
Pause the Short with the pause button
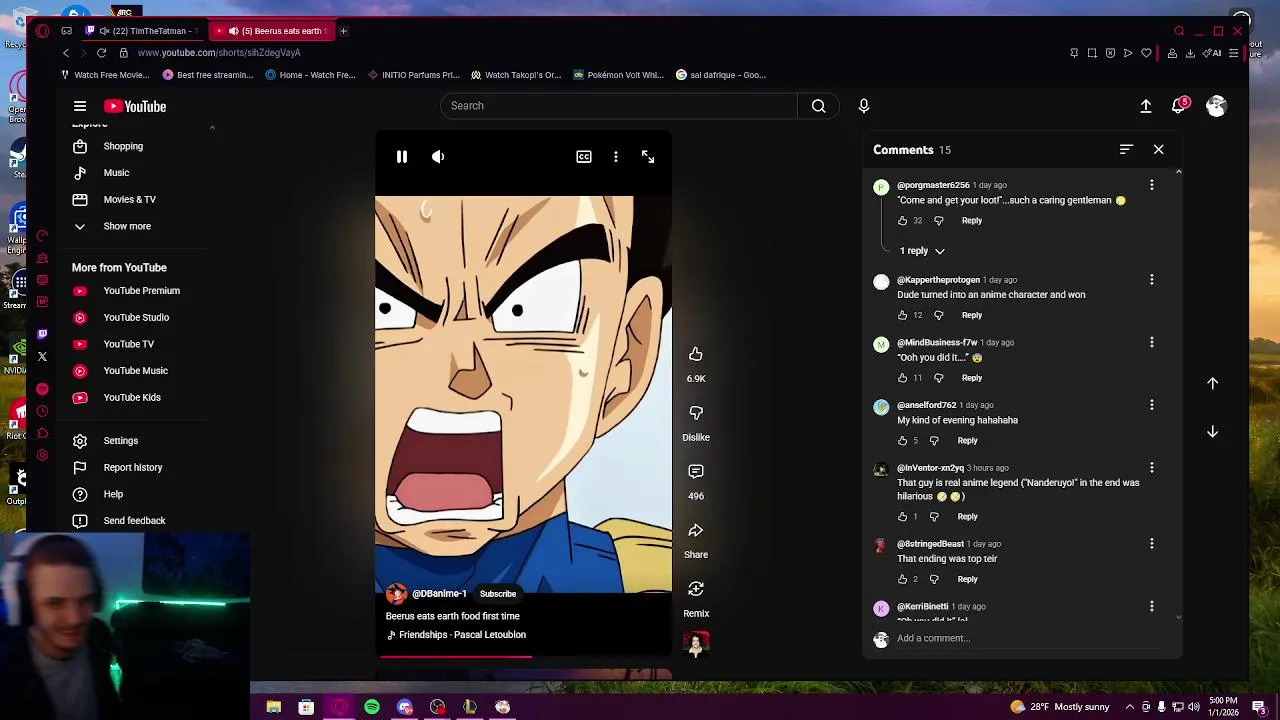tap(402, 157)
